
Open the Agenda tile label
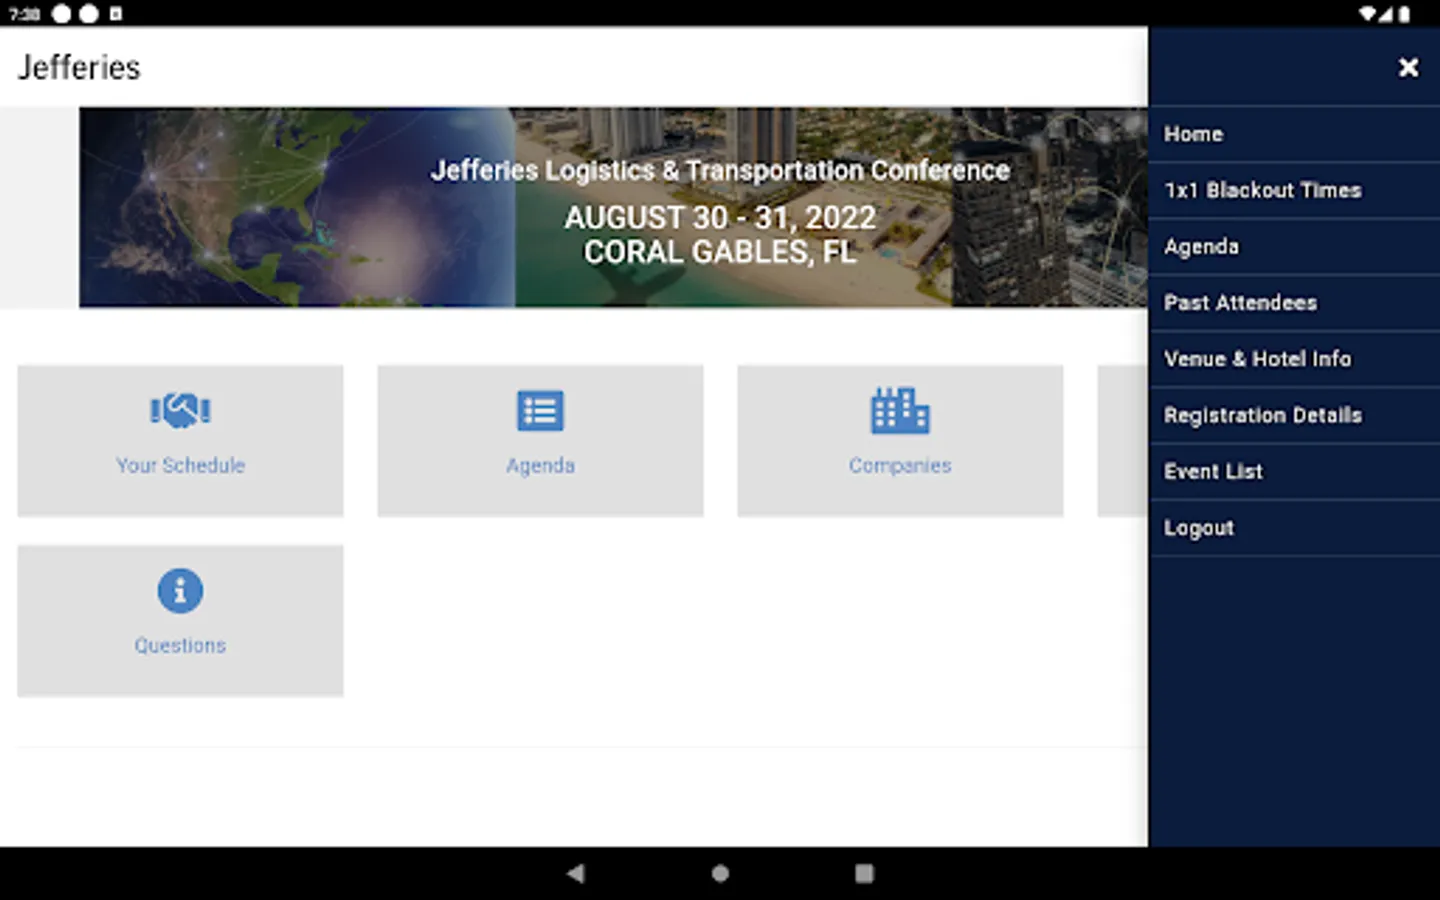click(x=540, y=466)
